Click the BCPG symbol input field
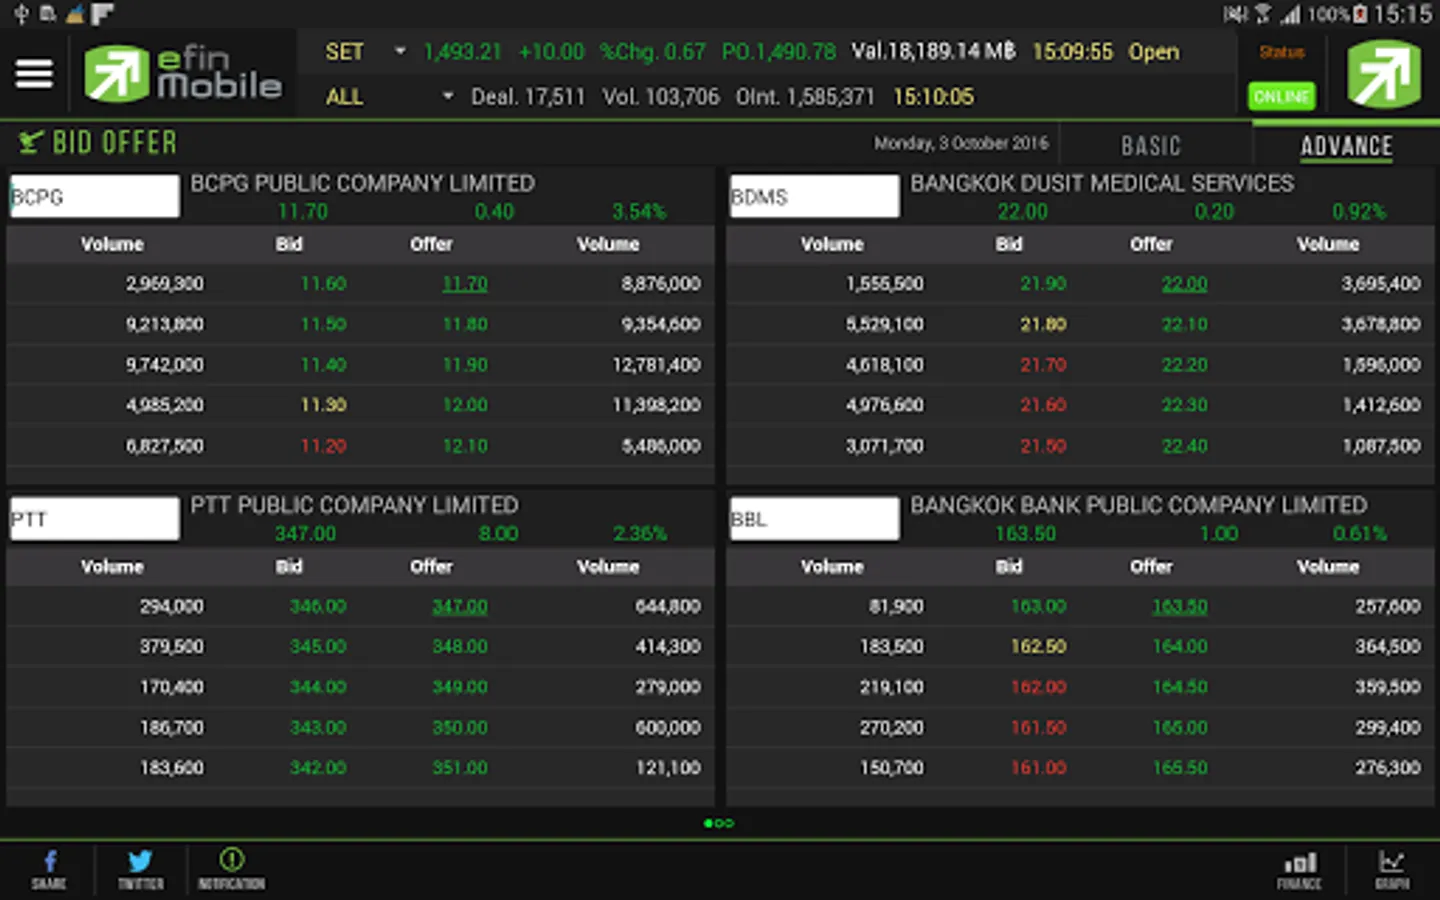The width and height of the screenshot is (1440, 900). (x=95, y=196)
